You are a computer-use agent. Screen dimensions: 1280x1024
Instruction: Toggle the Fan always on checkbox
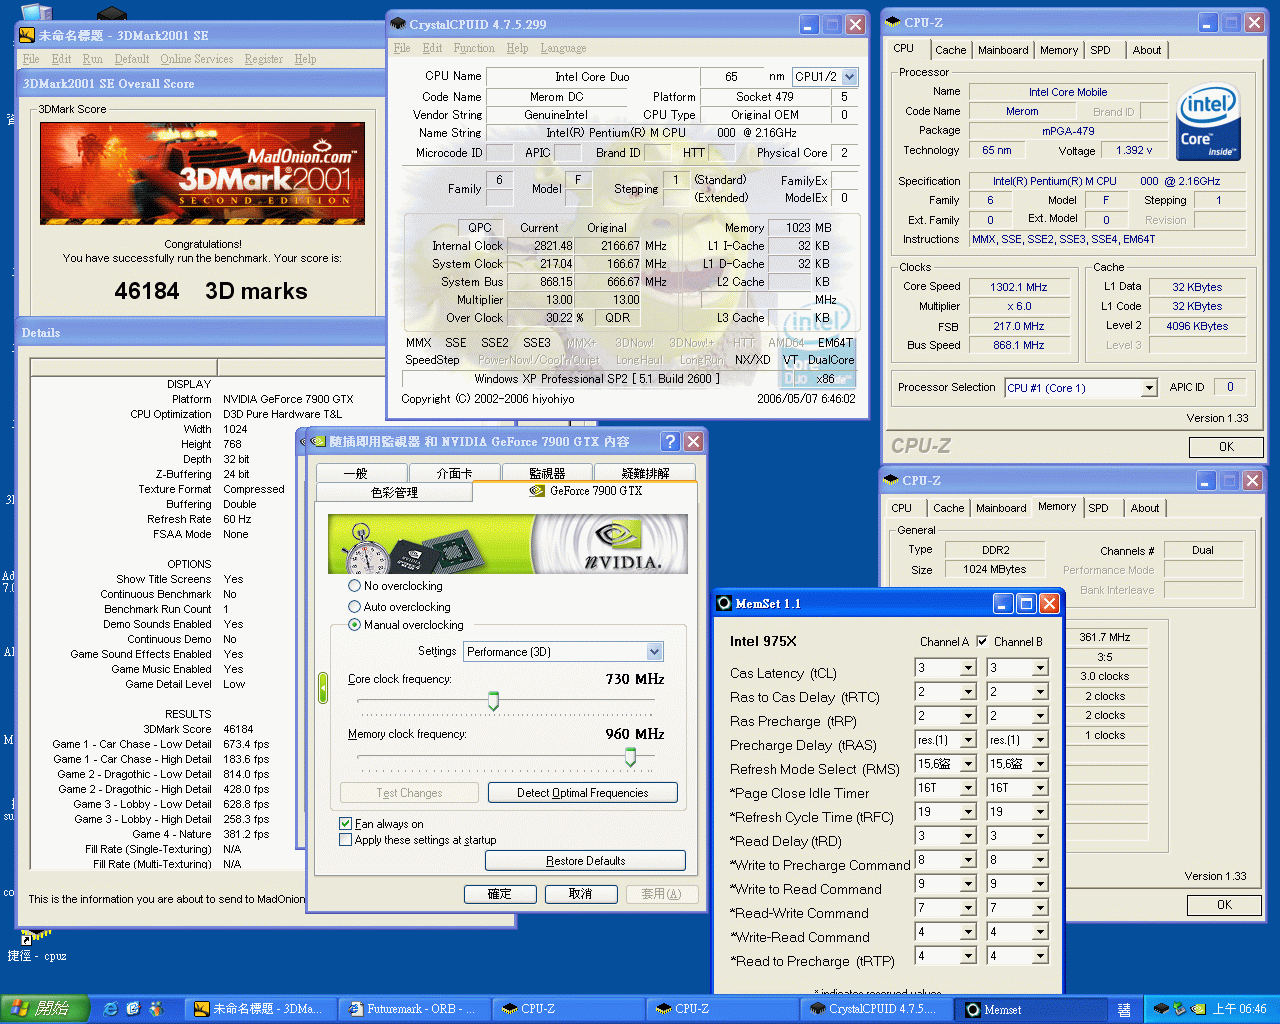pyautogui.click(x=381, y=824)
